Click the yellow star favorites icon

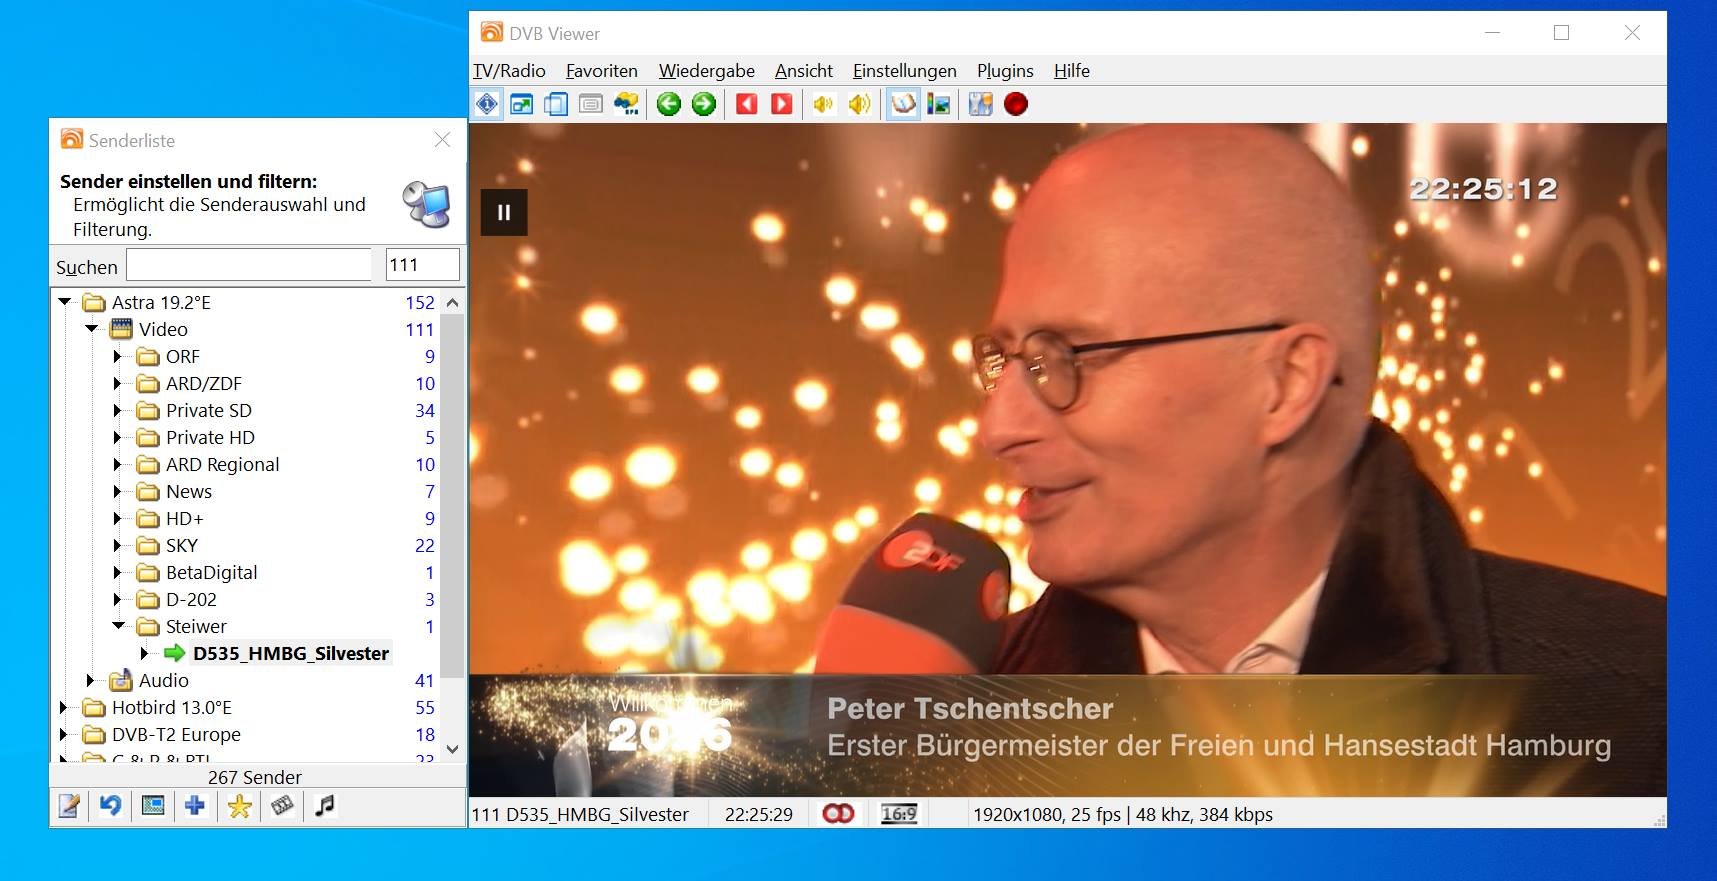239,806
